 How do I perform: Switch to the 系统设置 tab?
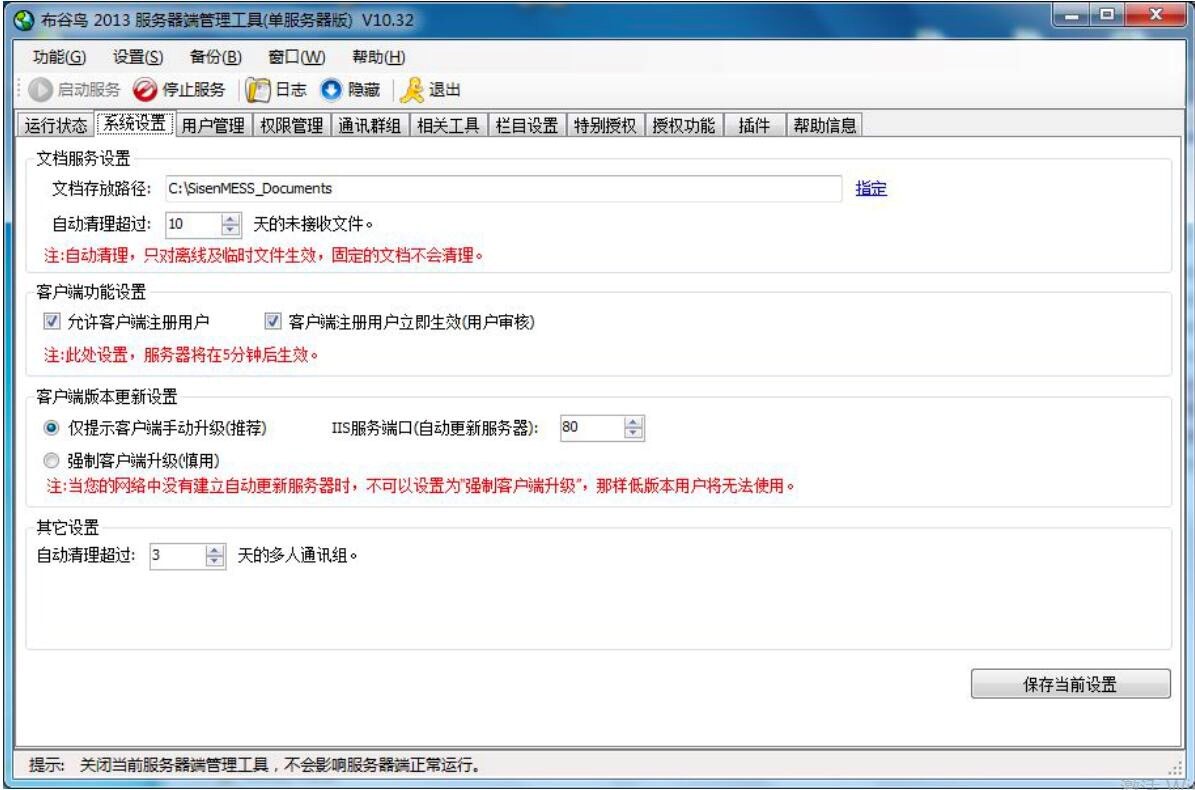(135, 123)
